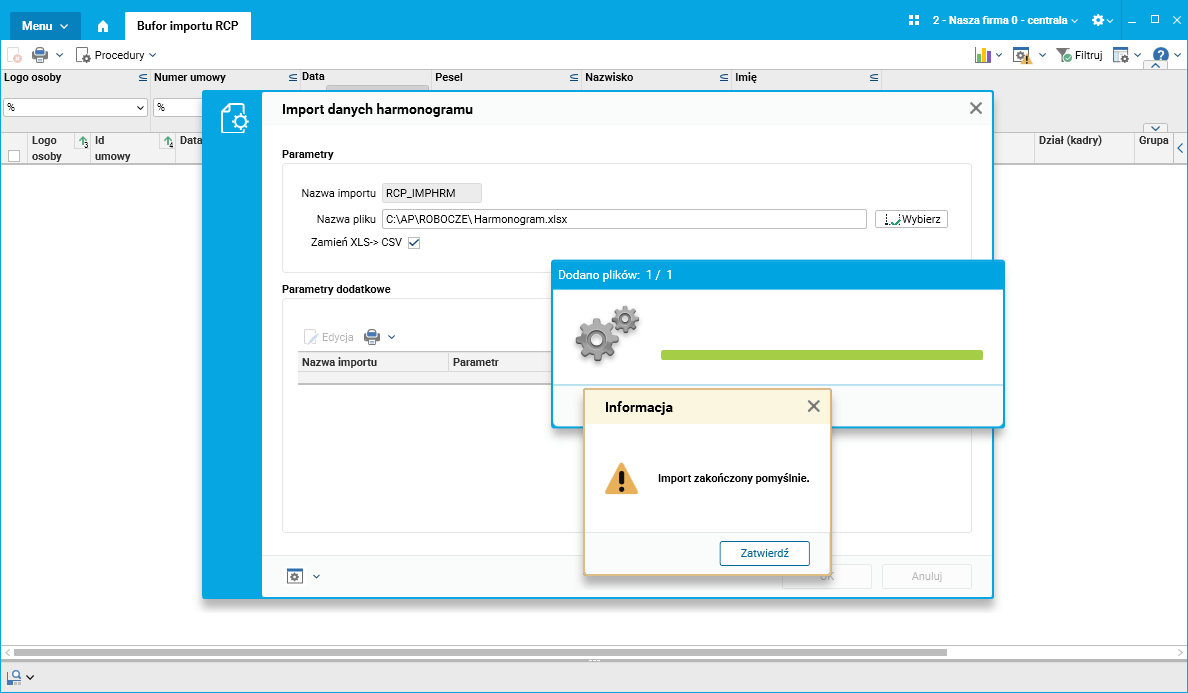Image resolution: width=1188 pixels, height=693 pixels.
Task: Click the Wybierz file browse button
Action: coord(911,219)
